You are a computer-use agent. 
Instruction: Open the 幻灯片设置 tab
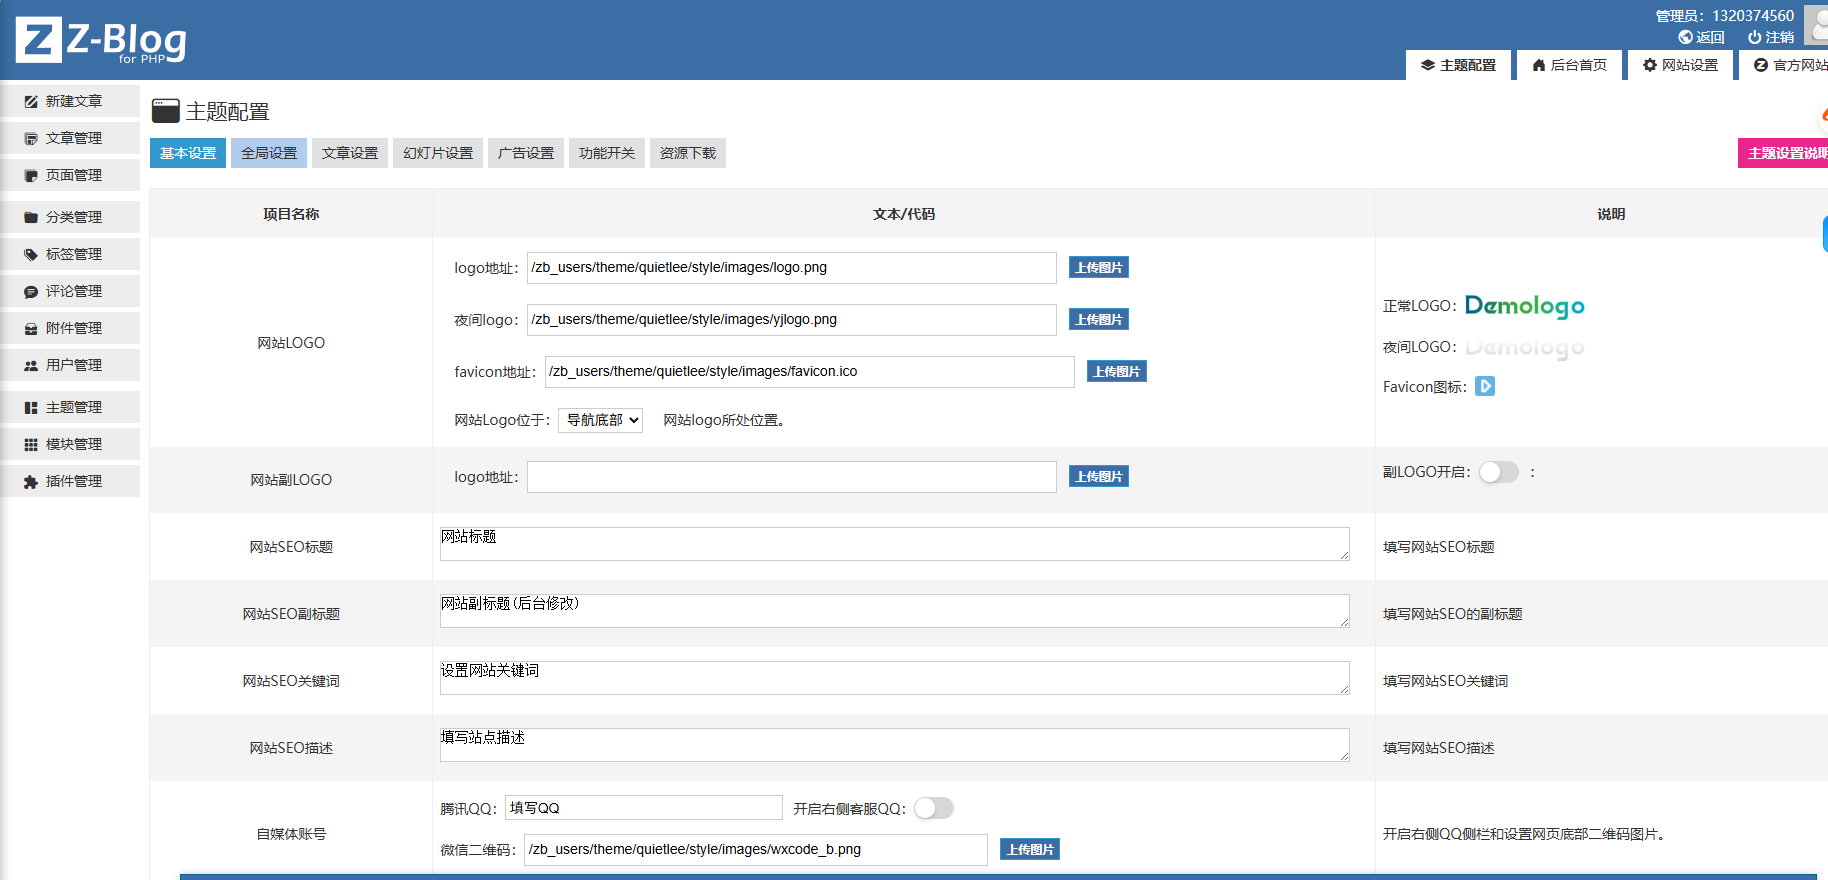(438, 153)
